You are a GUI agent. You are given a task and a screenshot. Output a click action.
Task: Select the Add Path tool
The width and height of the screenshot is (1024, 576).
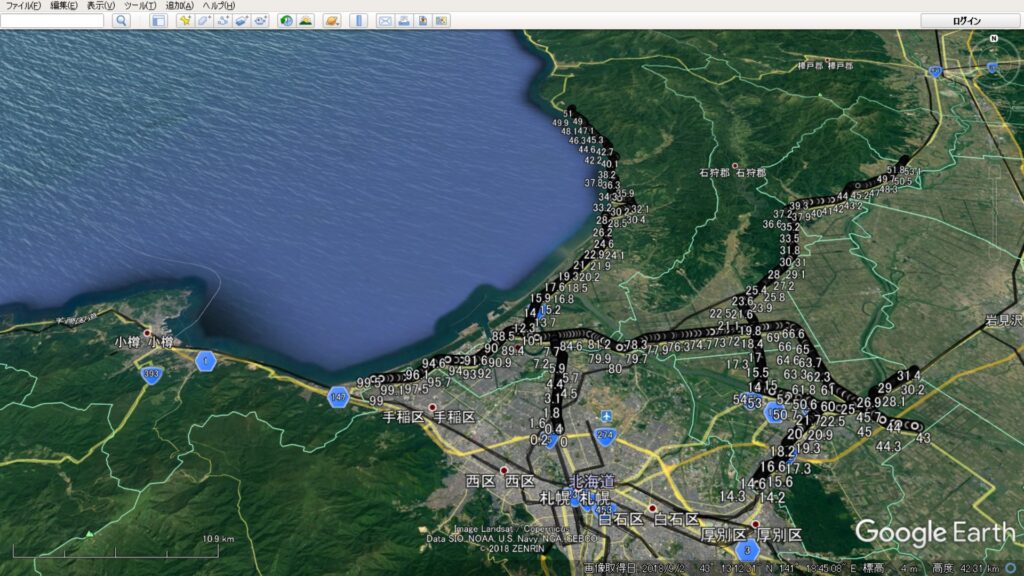tap(222, 21)
